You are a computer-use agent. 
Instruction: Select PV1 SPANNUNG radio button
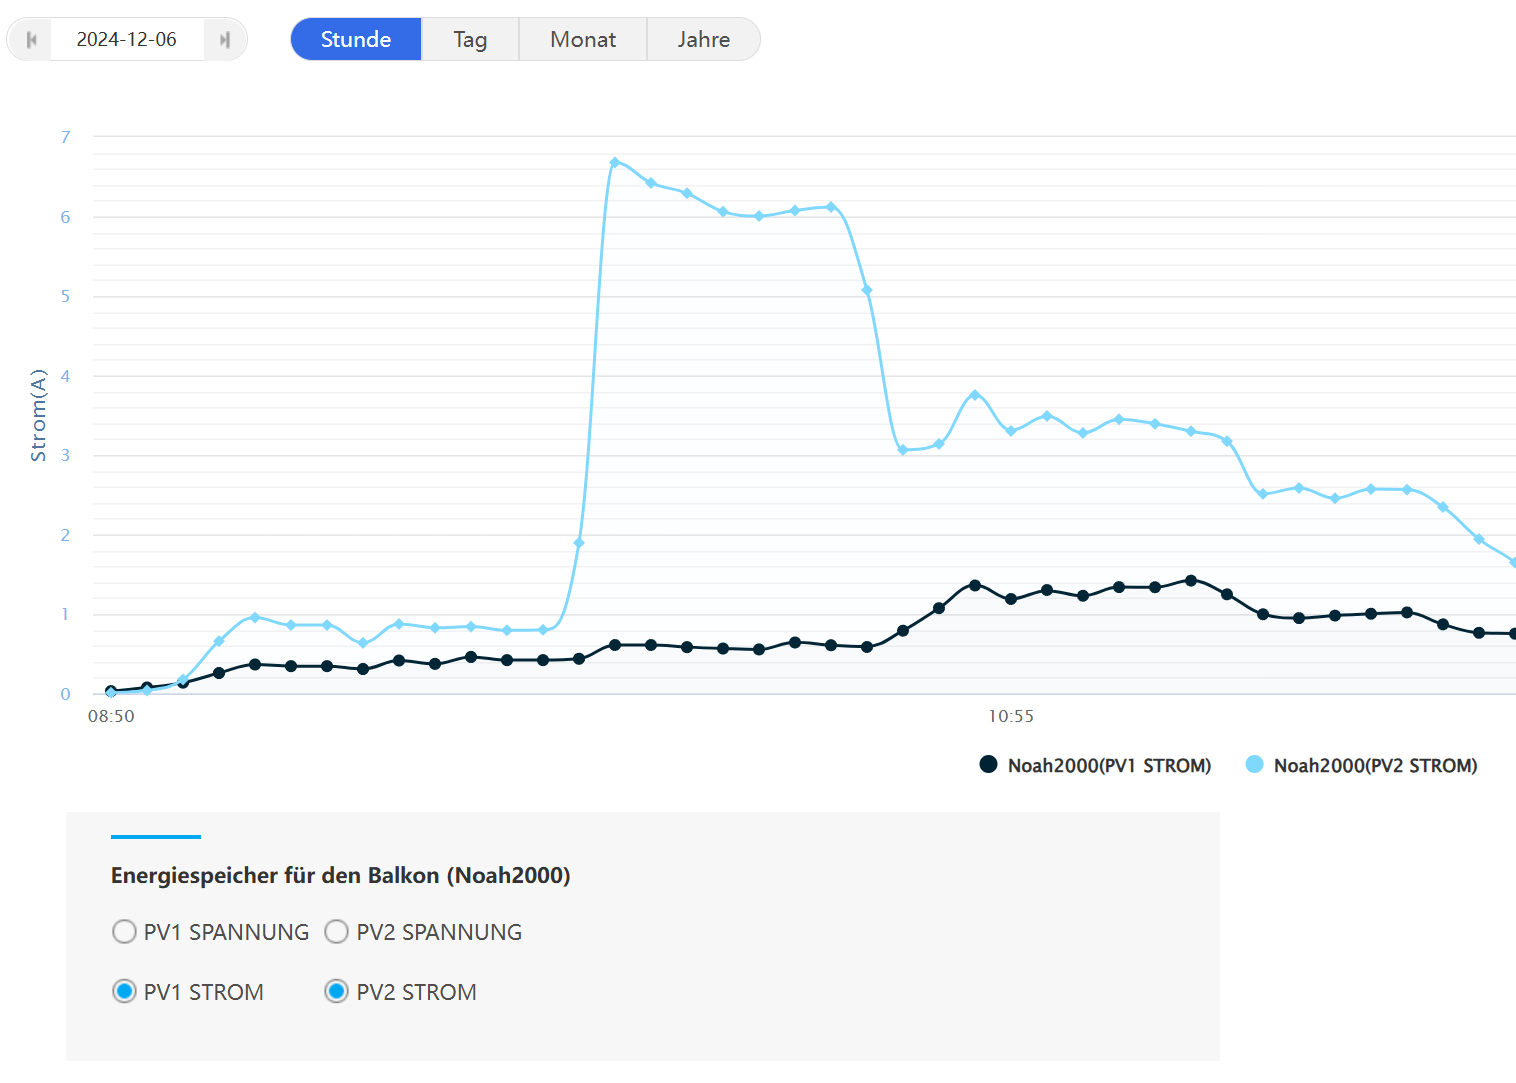point(124,932)
